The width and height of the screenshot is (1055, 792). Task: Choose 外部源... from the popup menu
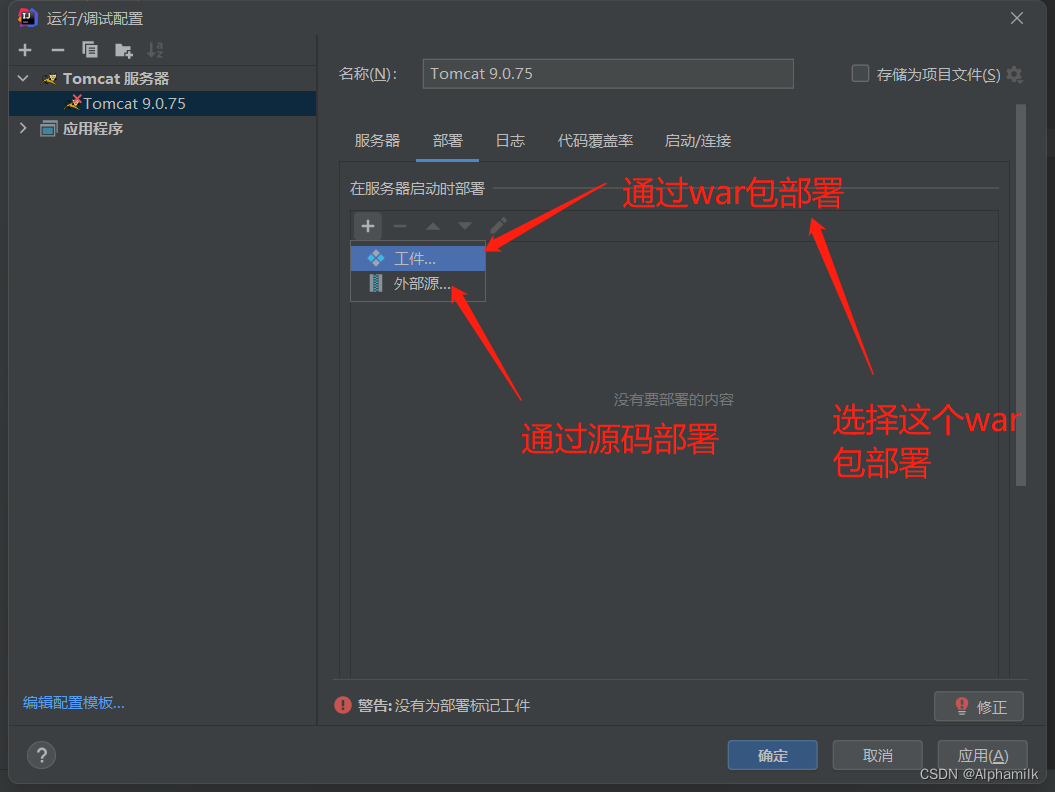418,283
